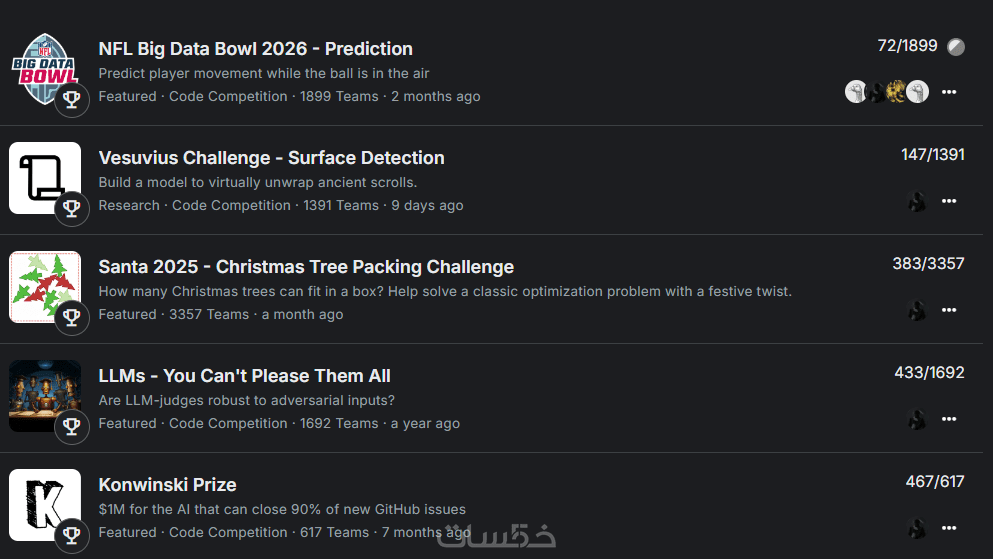Image resolution: width=993 pixels, height=559 pixels.
Task: Click the NFL Big Data Bowl logo thumbnail
Action: point(44,66)
